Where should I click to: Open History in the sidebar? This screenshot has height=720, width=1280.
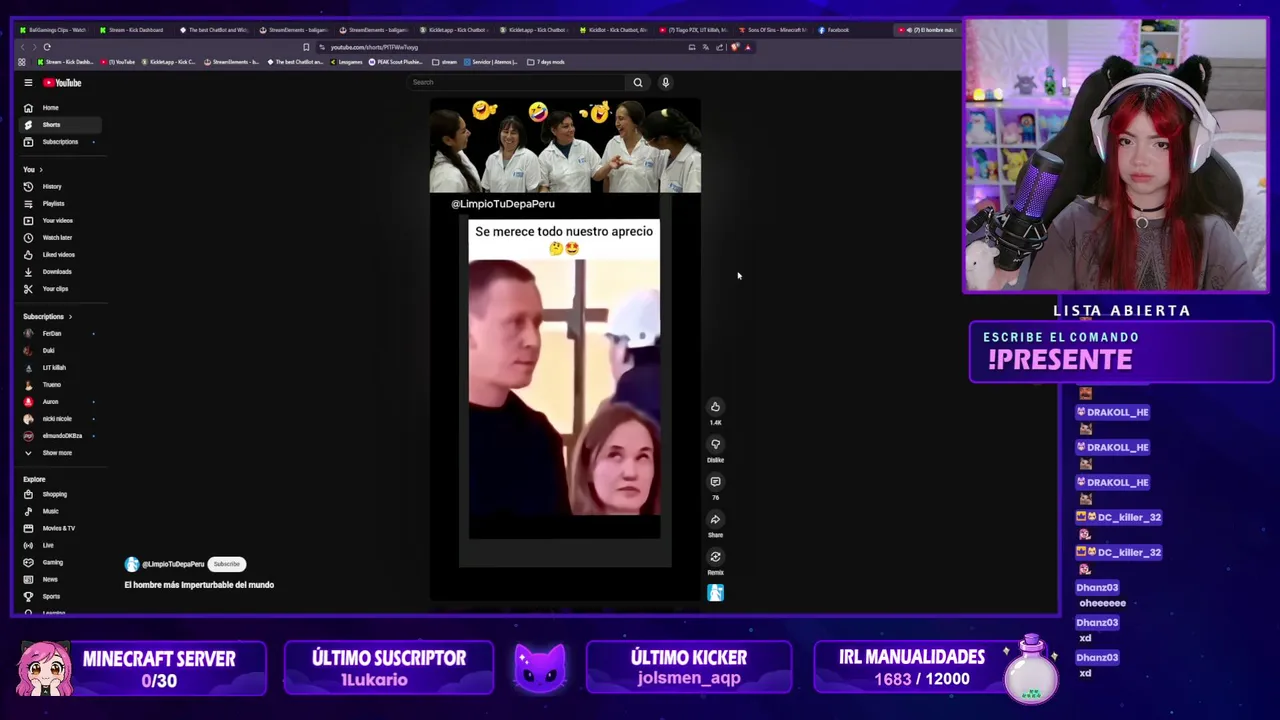tap(59, 187)
